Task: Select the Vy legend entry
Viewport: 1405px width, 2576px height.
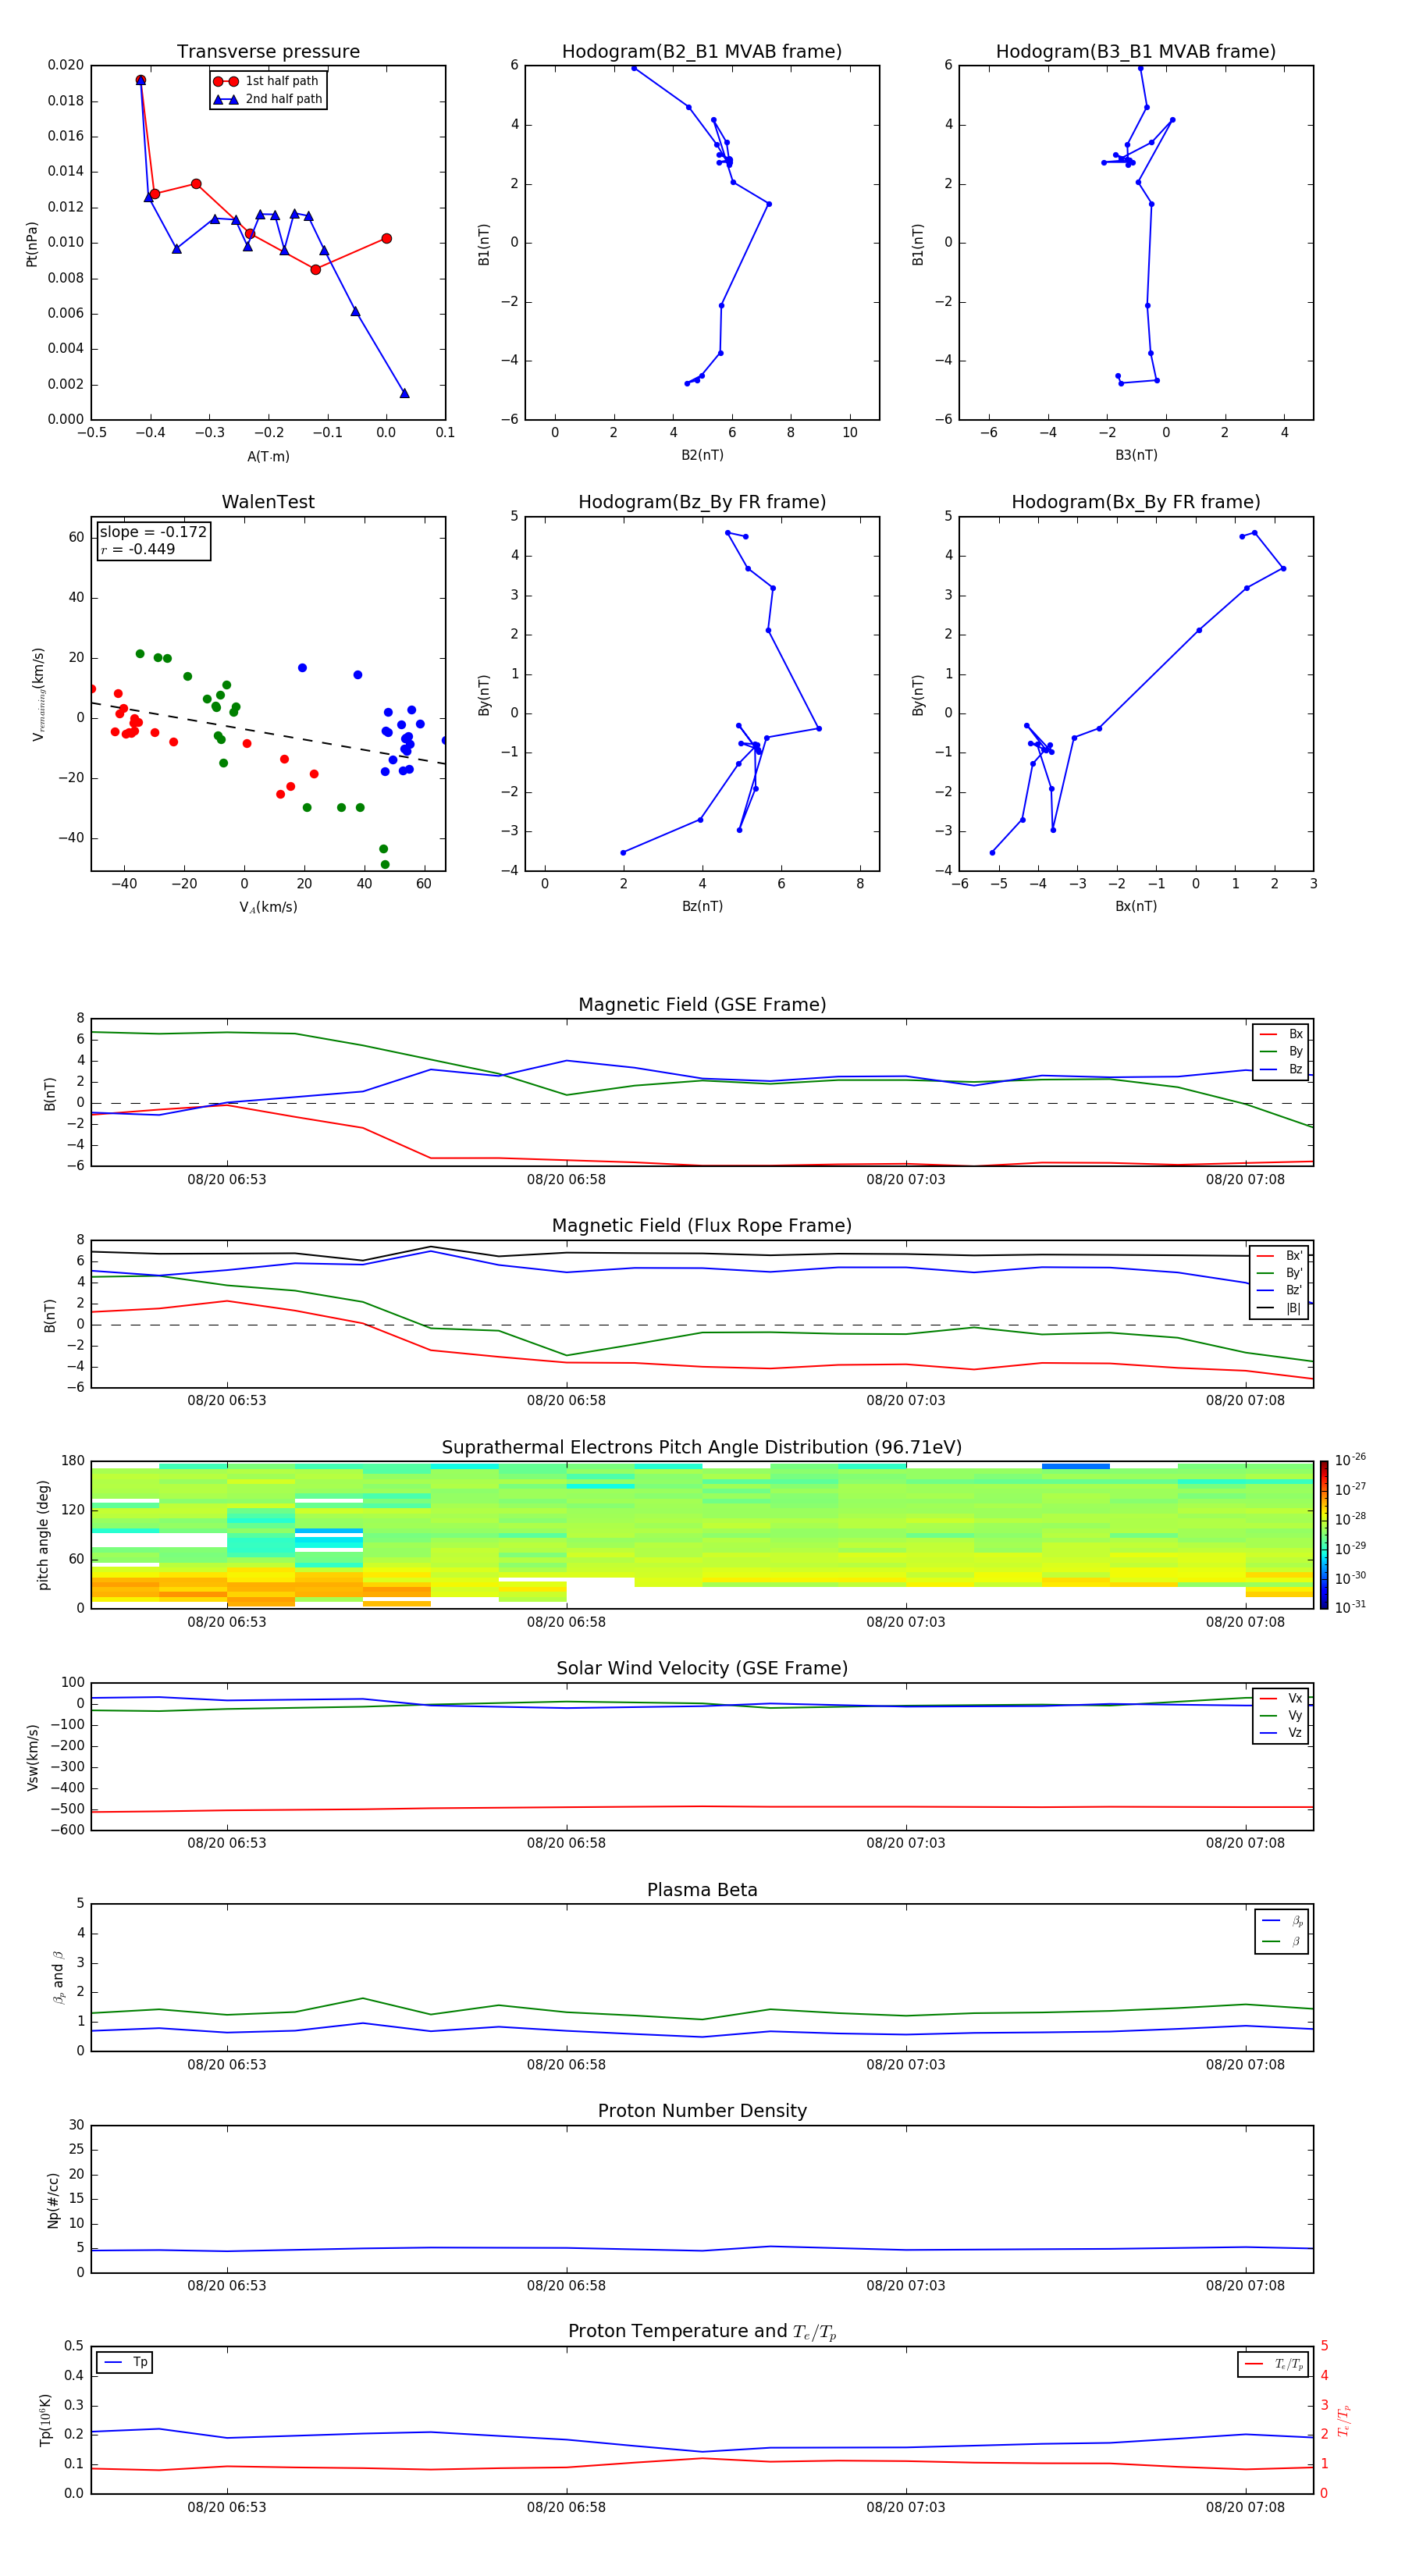Action: [x=1281, y=1716]
